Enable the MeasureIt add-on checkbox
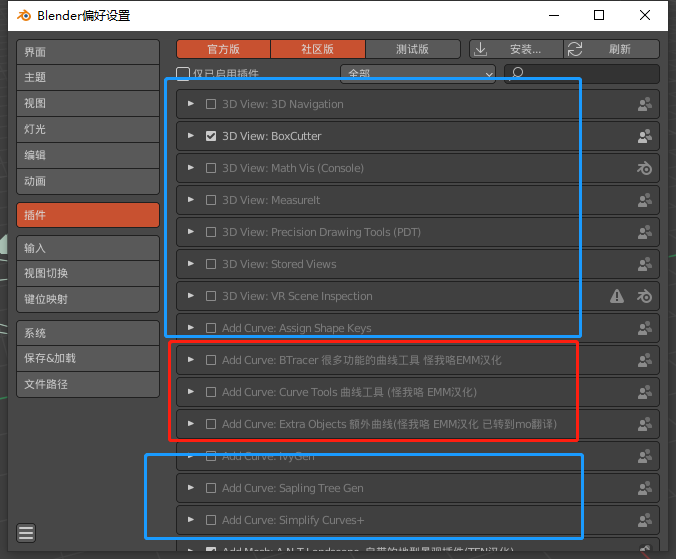The width and height of the screenshot is (676, 559). point(211,200)
